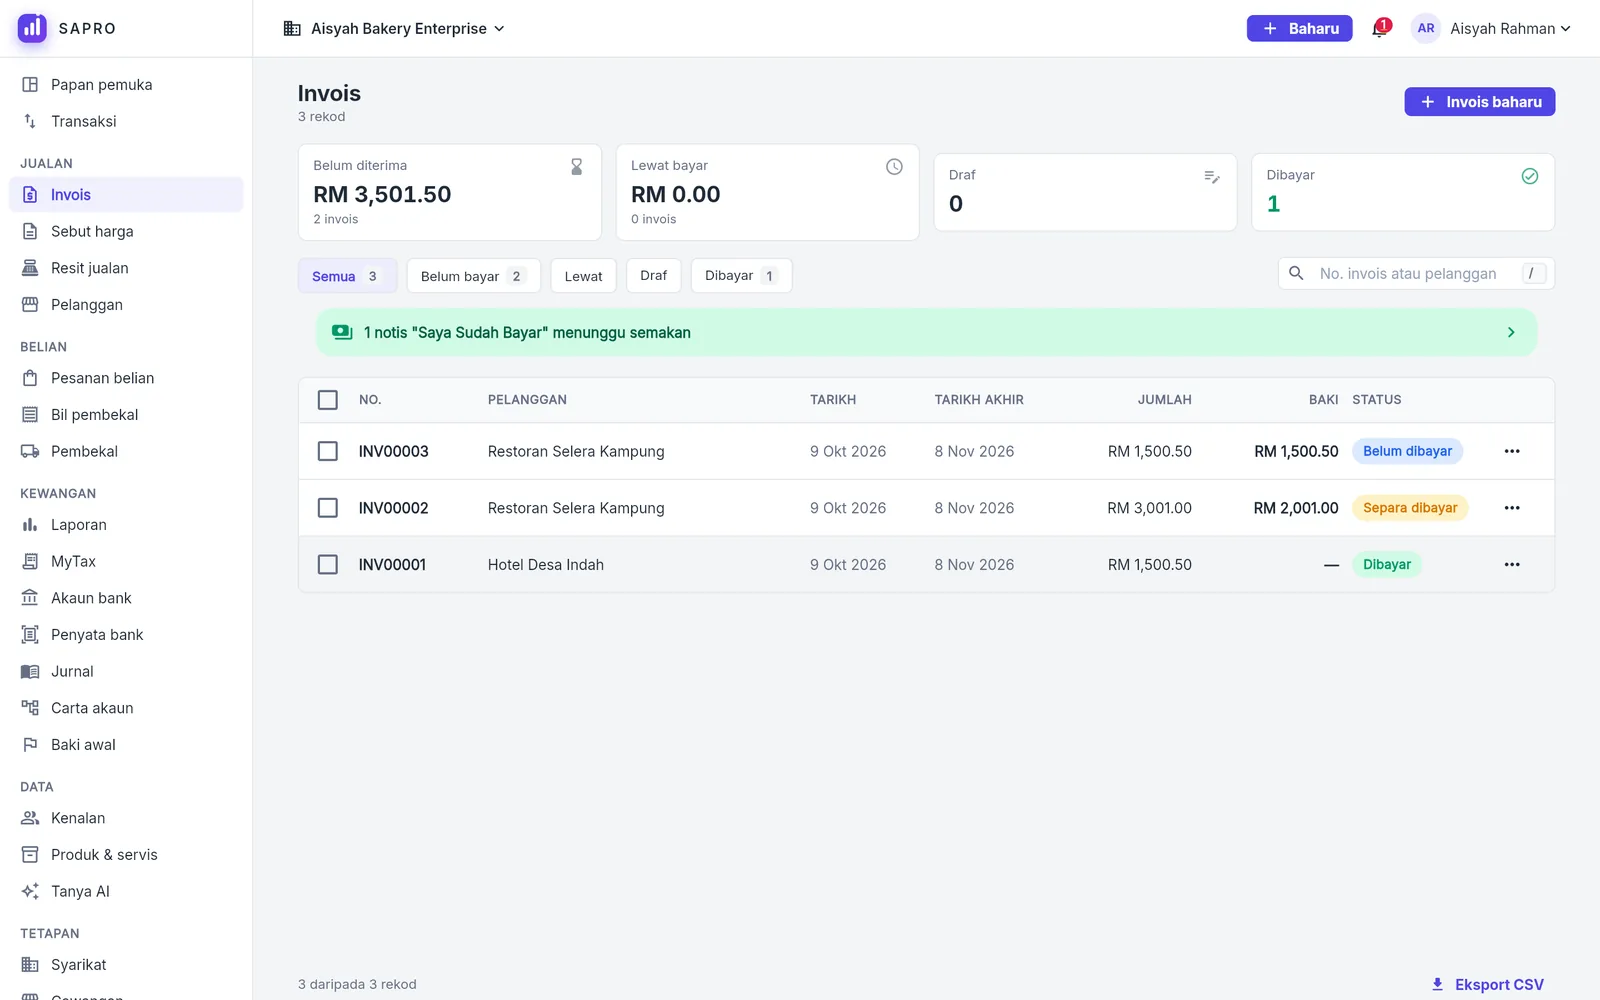The width and height of the screenshot is (1600, 1000).
Task: Open Tanya AI assistant
Action: click(126, 891)
